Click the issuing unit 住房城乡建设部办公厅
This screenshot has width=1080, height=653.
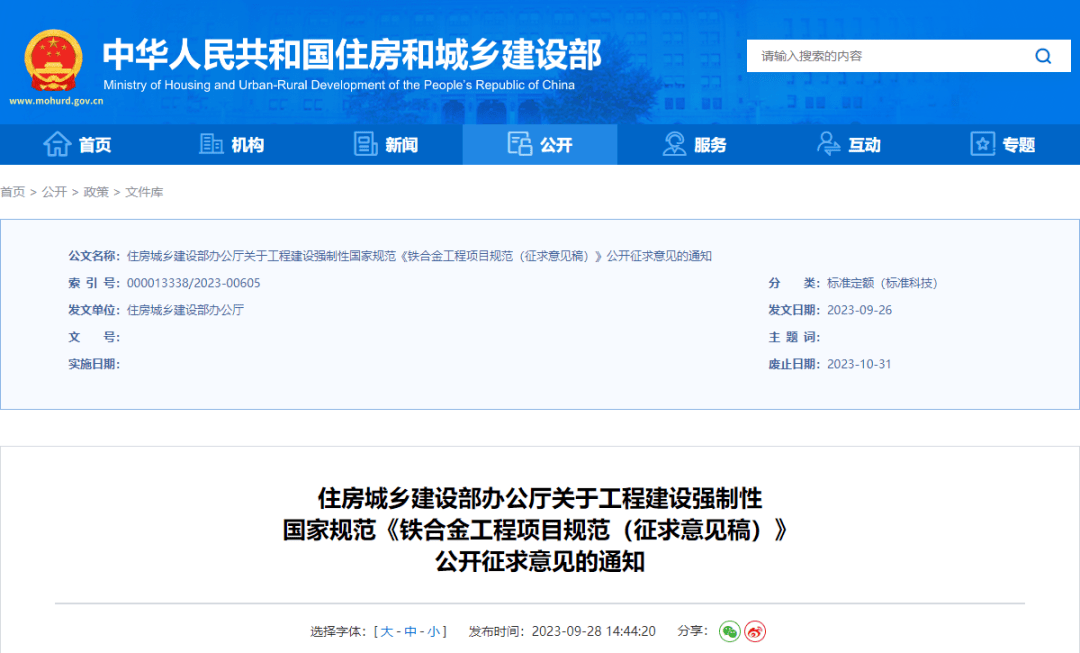[x=185, y=310]
